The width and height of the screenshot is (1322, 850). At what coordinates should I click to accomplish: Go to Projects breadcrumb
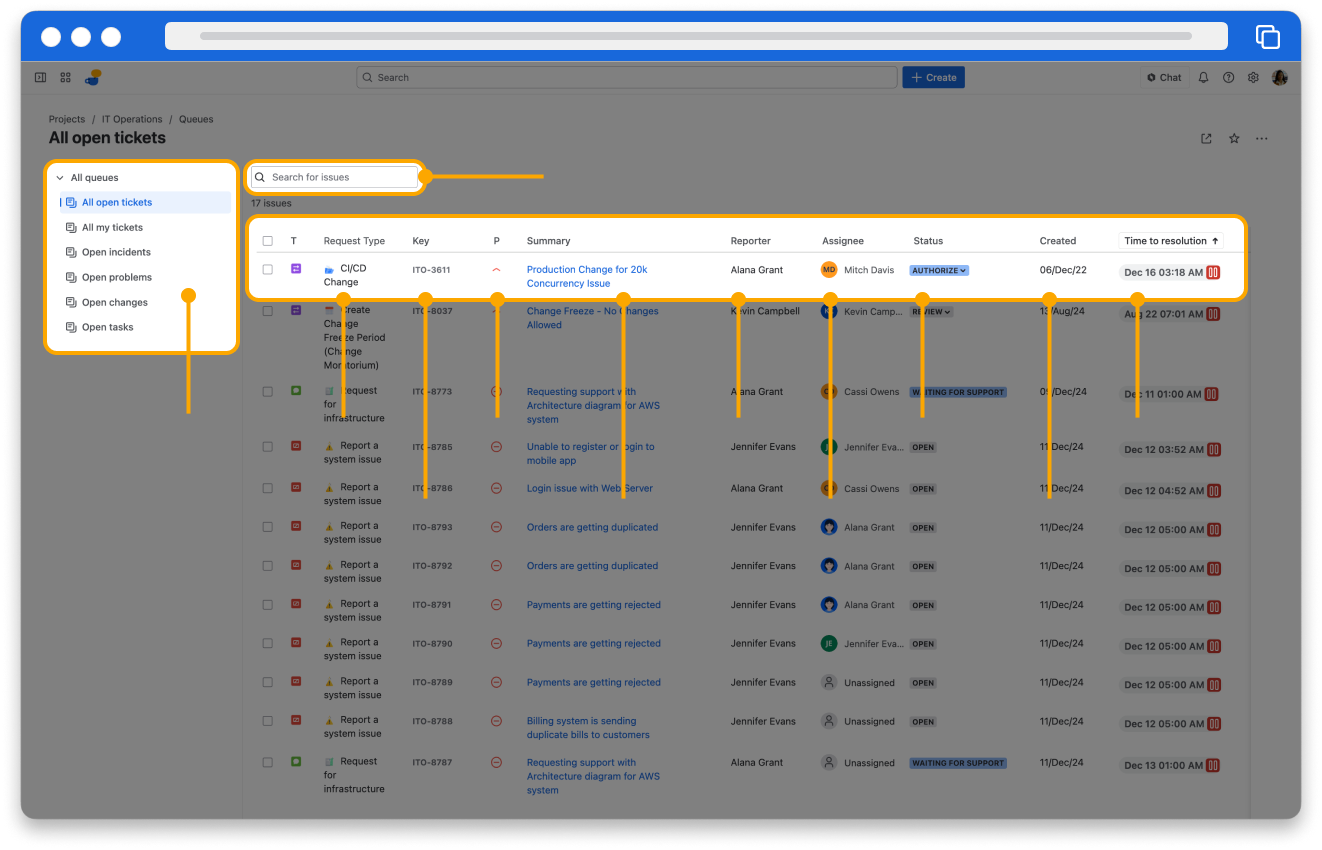click(67, 119)
